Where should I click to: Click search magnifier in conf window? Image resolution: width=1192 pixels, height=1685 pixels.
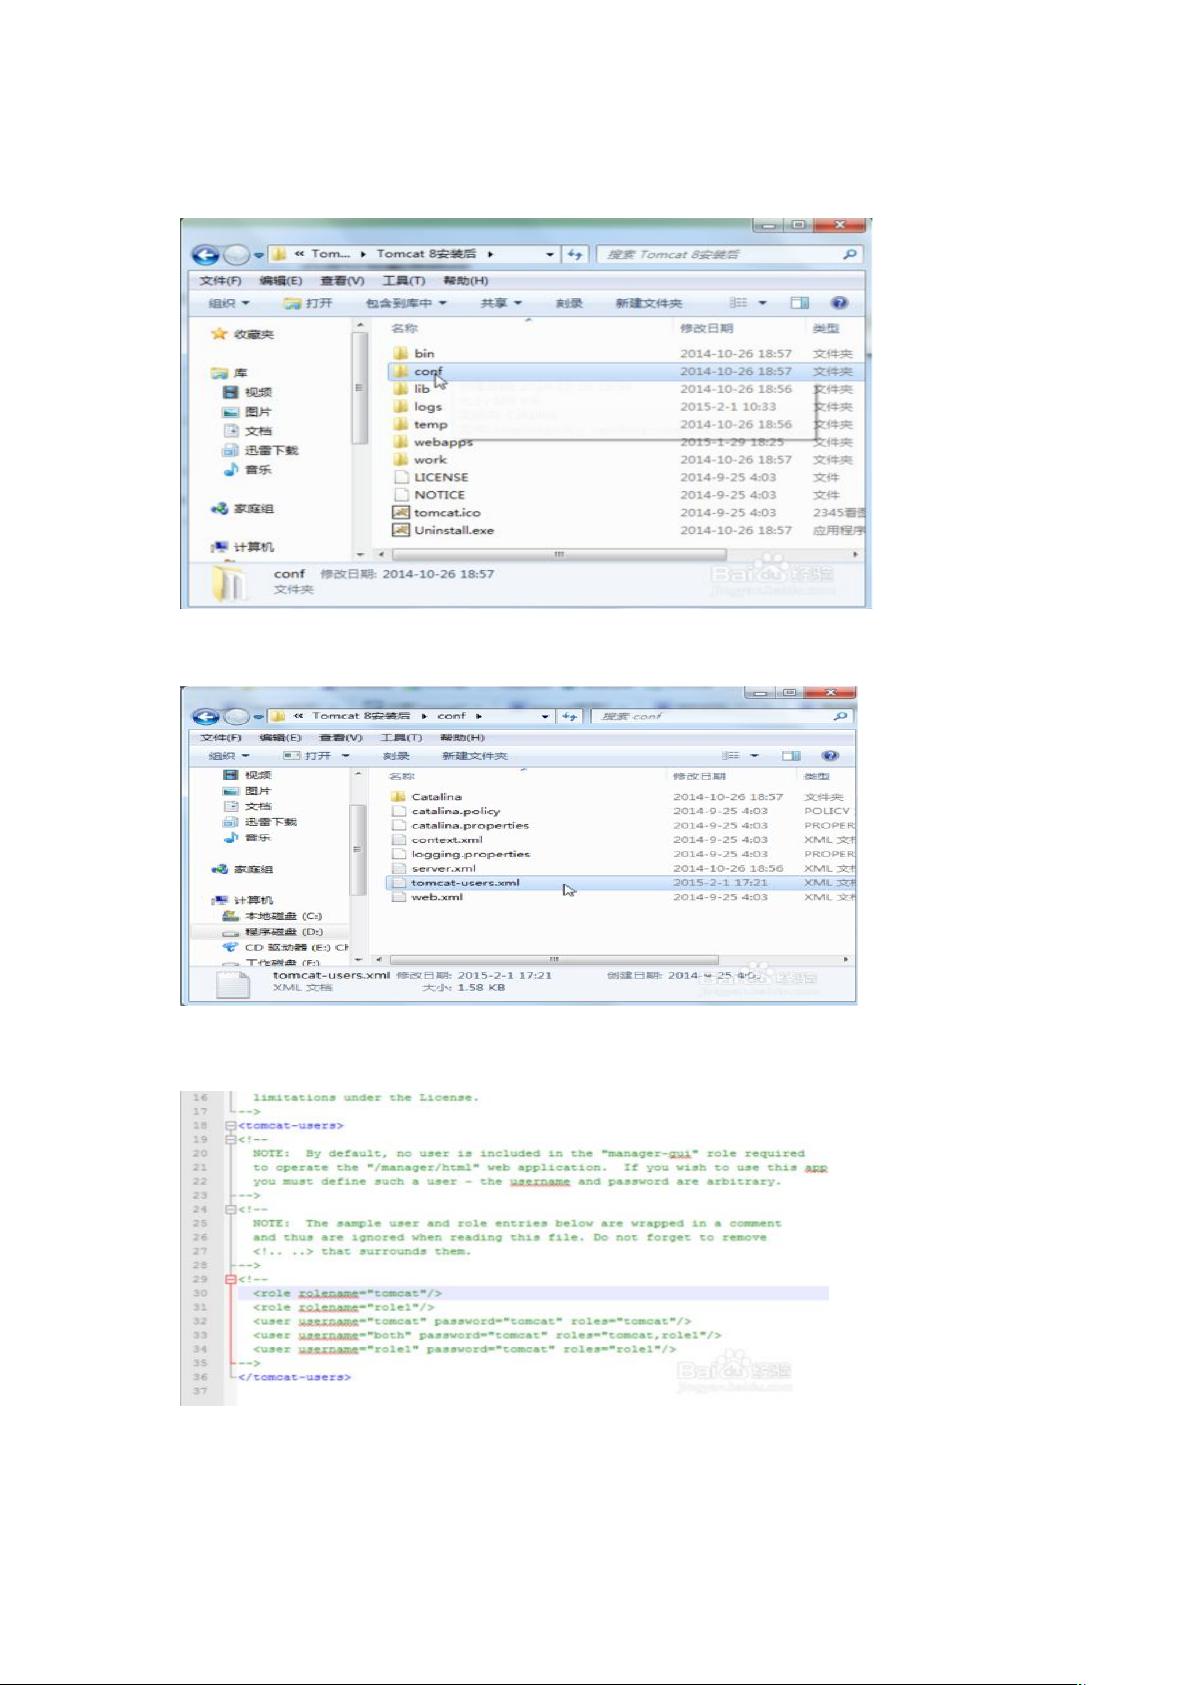tap(840, 716)
